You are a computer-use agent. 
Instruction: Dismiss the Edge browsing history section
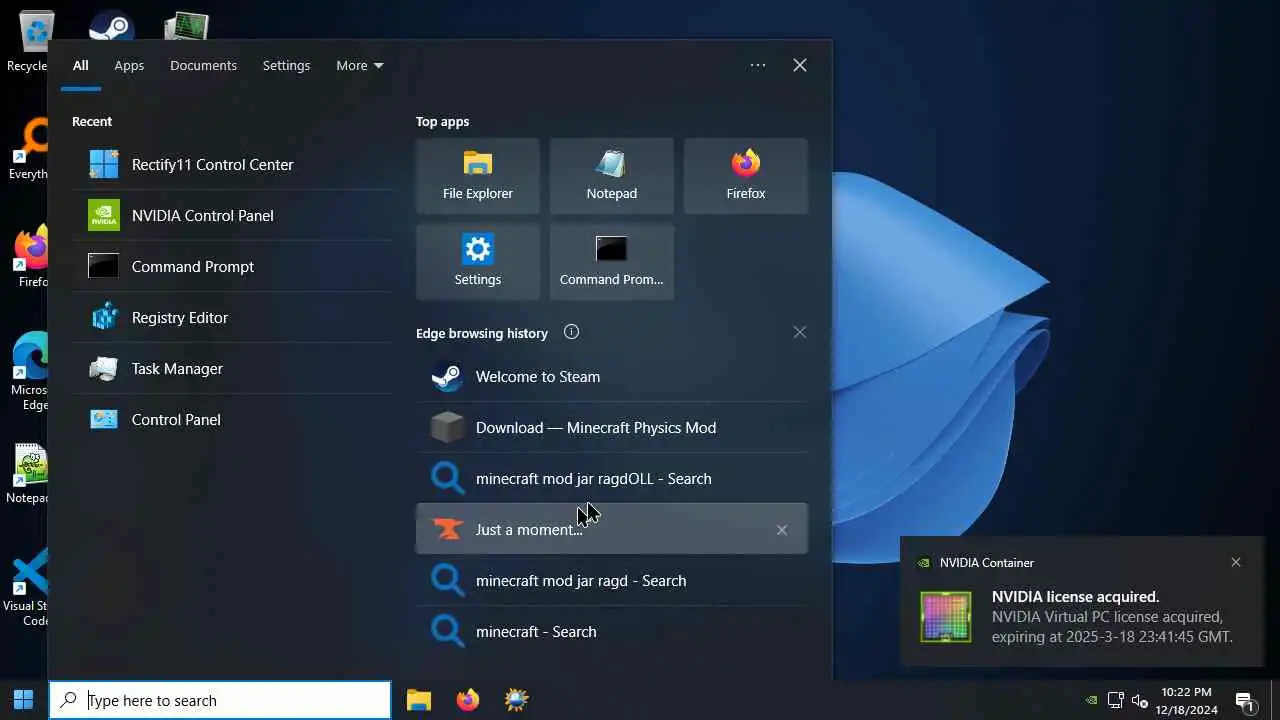point(800,332)
